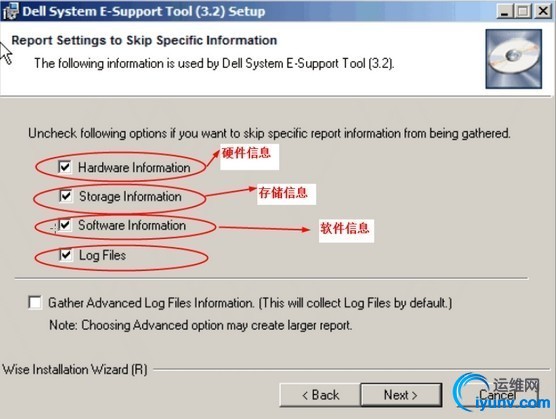The height and width of the screenshot is (419, 556).
Task: Enable Gather Advanced Log Files Information checkbox
Action: (x=35, y=303)
